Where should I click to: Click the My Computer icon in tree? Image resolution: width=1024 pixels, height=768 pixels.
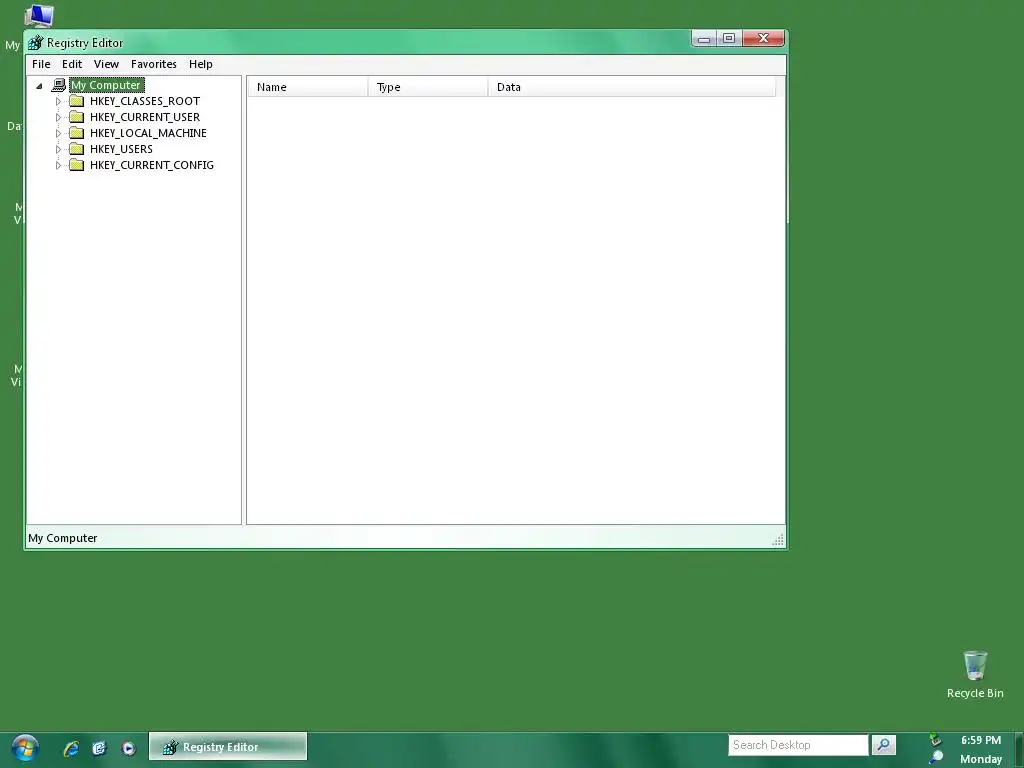(59, 85)
